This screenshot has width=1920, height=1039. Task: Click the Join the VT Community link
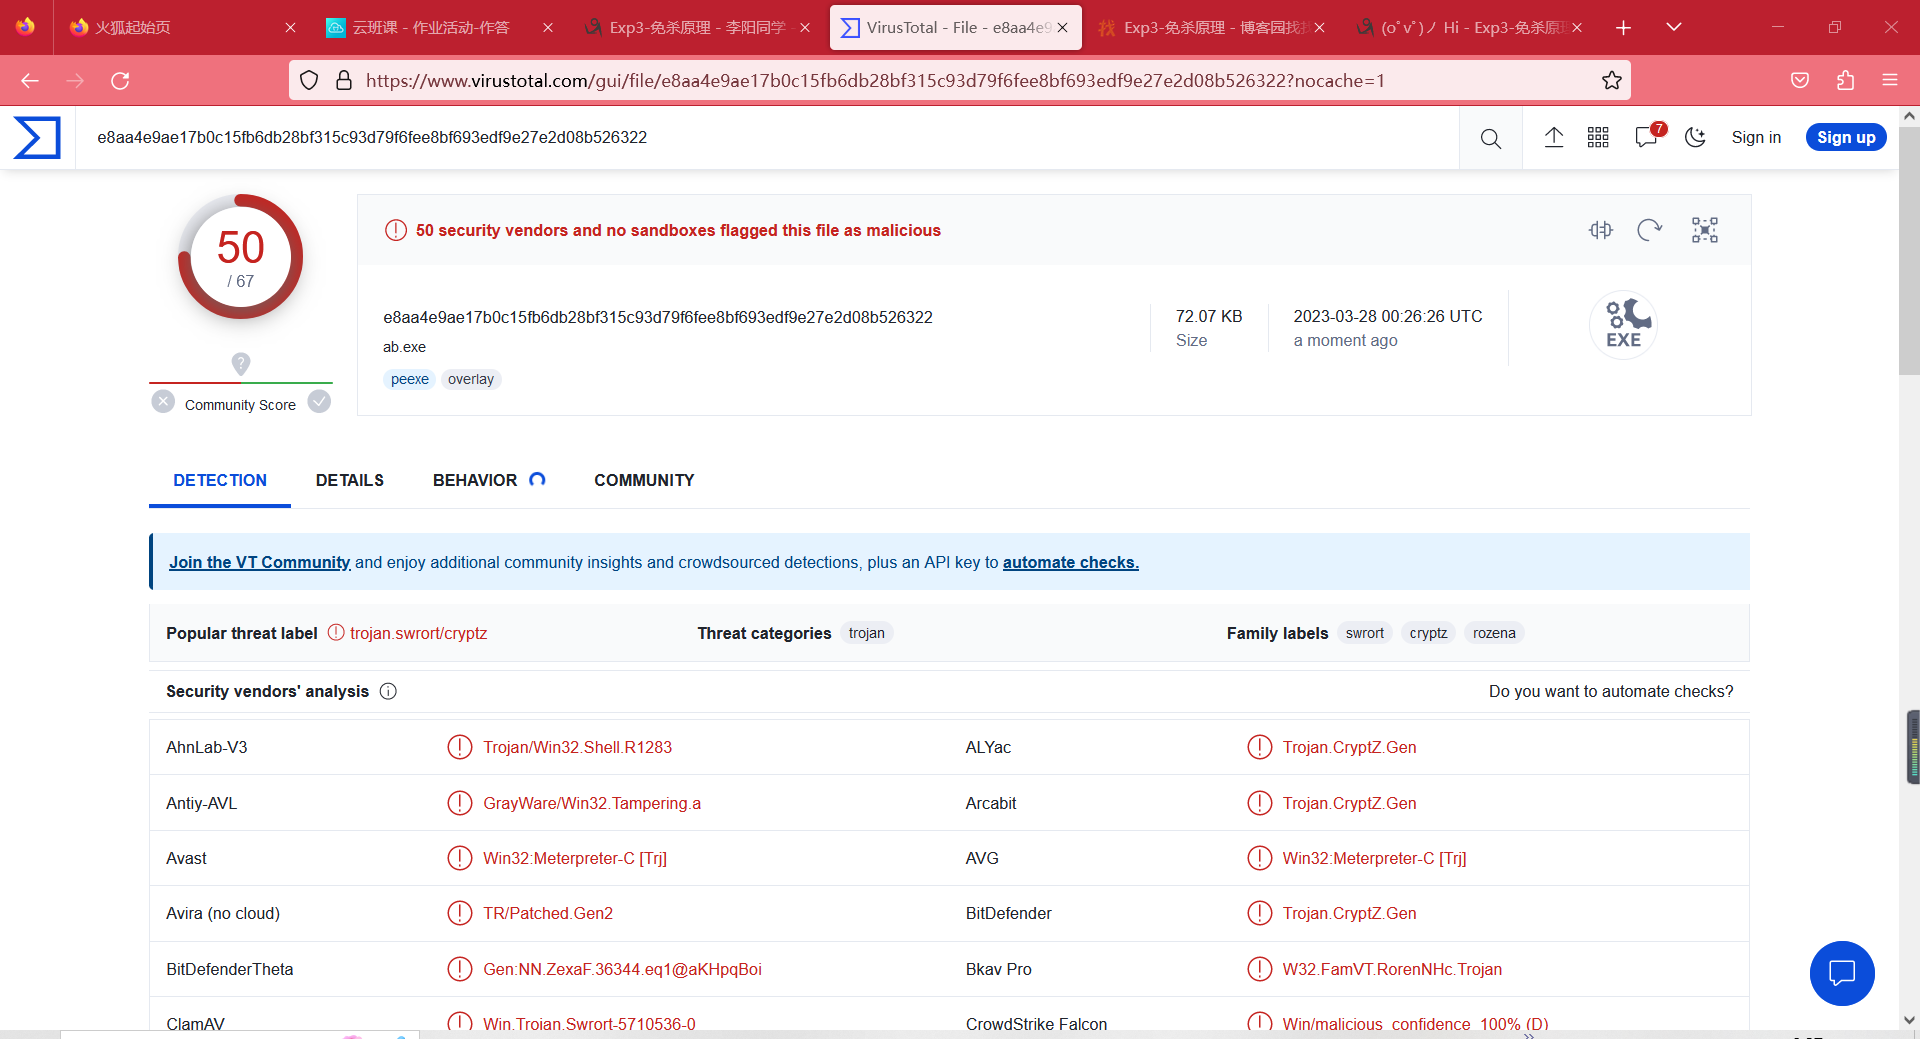coord(259,562)
